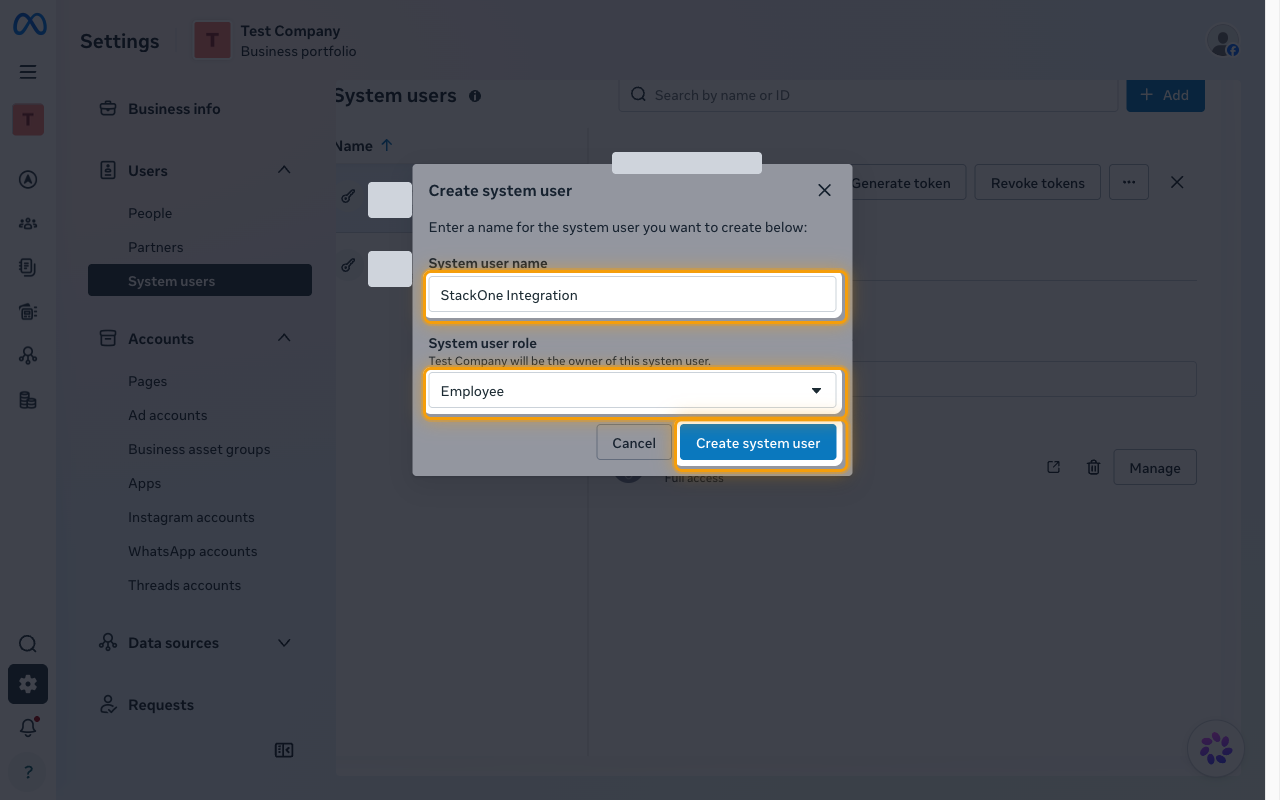Close the system user details panel
The height and width of the screenshot is (800, 1280).
point(1177,182)
